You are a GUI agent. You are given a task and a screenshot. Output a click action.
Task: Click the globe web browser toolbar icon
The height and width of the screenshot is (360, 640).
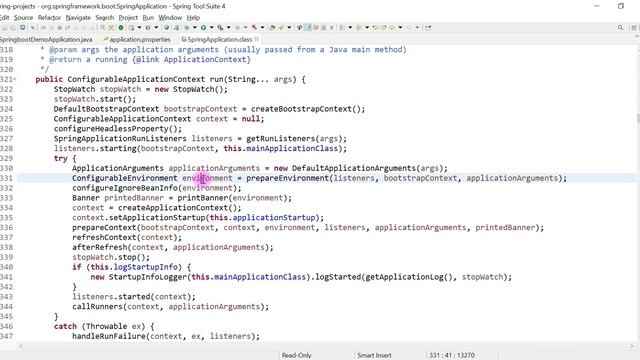click(167, 28)
